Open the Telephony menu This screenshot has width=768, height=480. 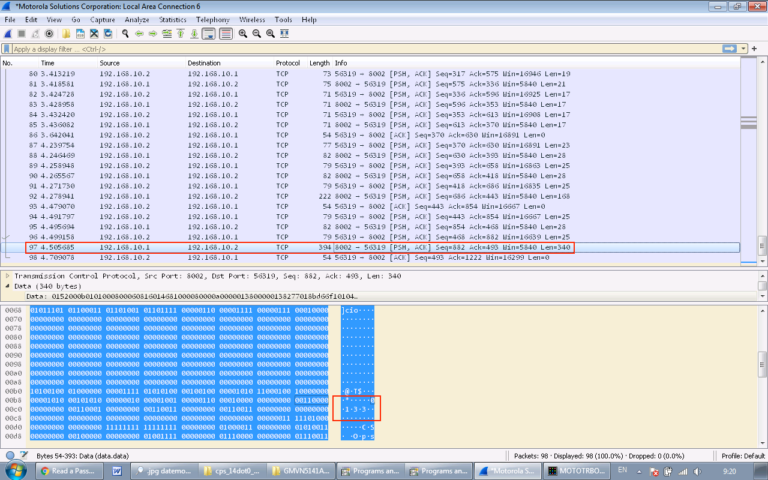(x=212, y=19)
